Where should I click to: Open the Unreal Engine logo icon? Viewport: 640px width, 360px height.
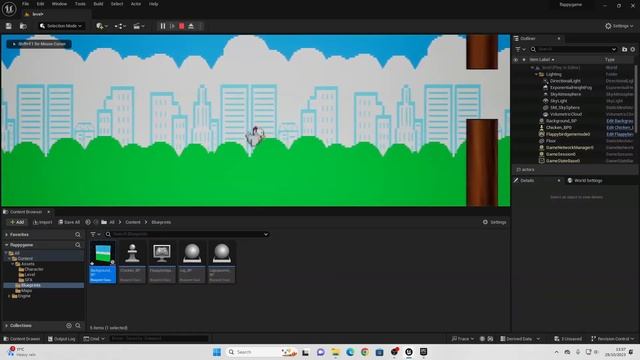pos(9,9)
